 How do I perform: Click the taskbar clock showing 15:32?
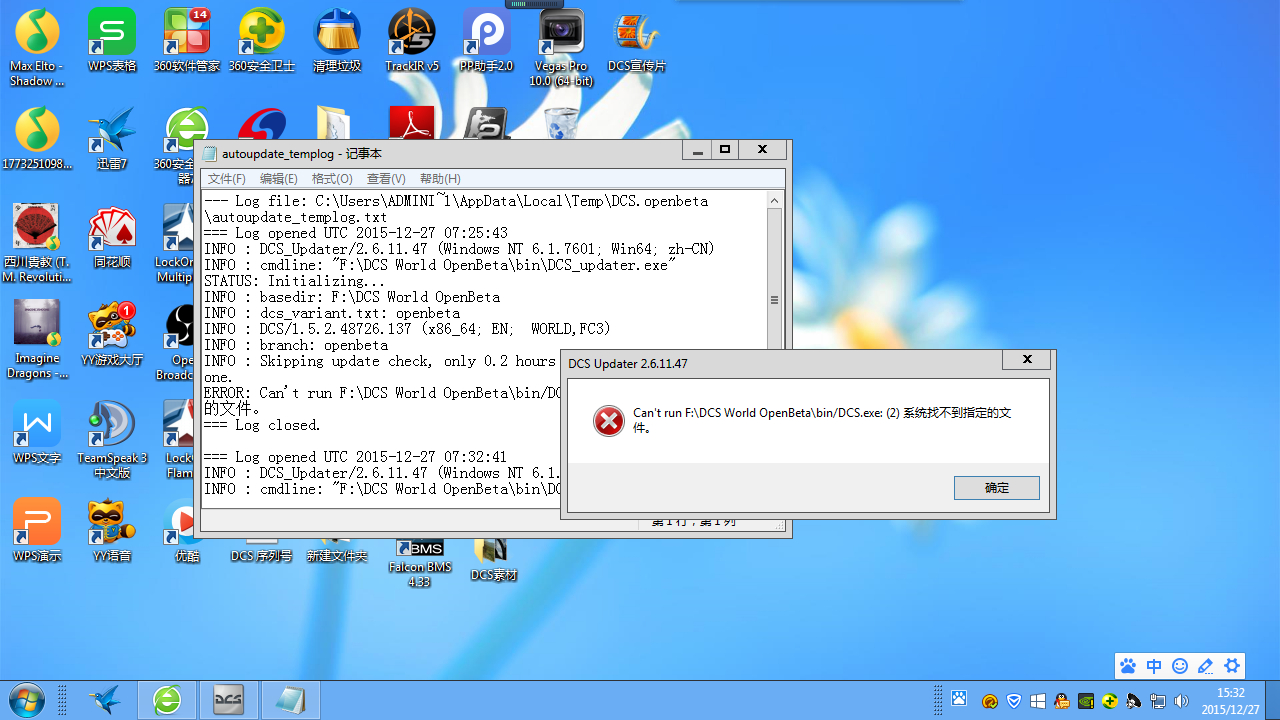pyautogui.click(x=1230, y=700)
